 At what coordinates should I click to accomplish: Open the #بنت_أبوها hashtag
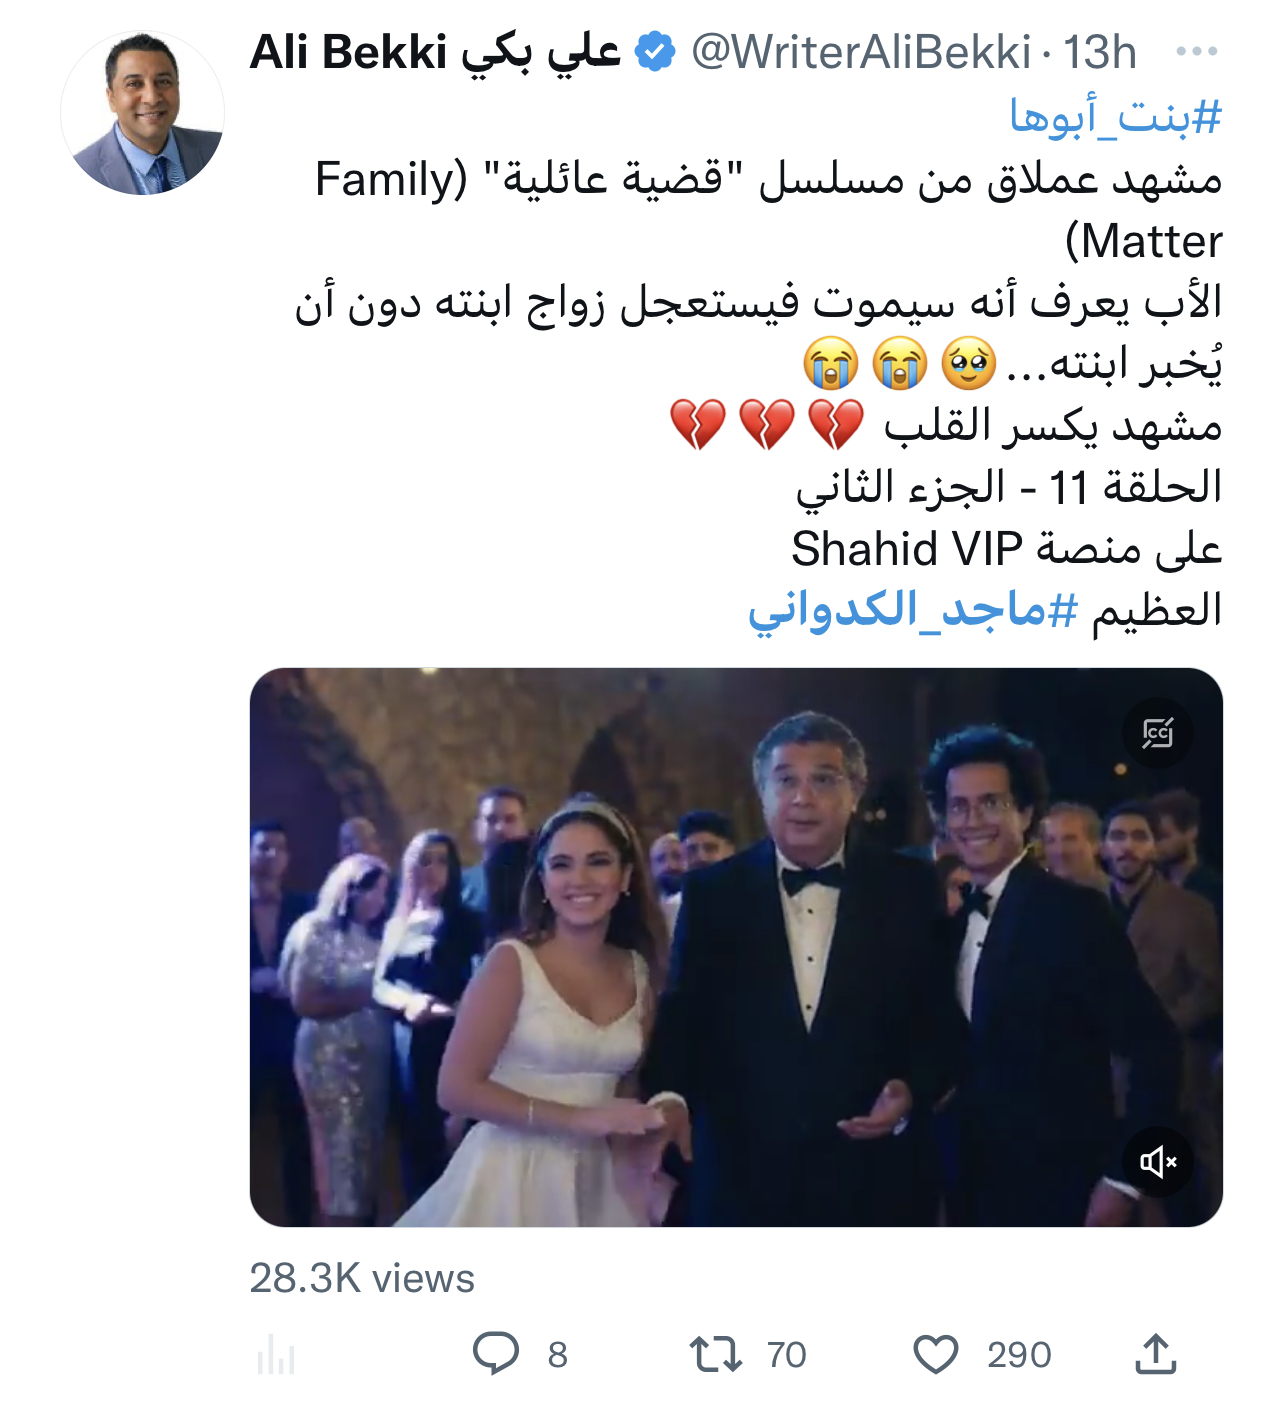(1116, 117)
